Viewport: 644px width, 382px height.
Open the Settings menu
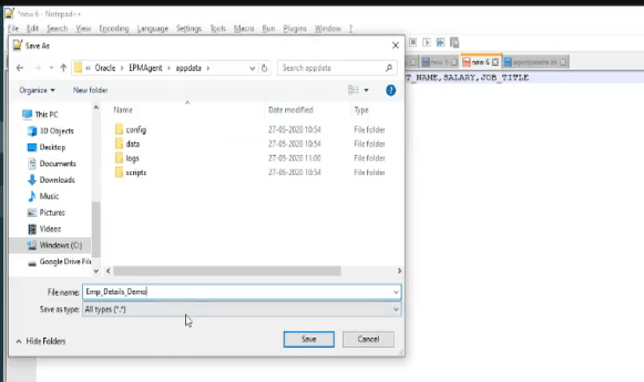click(x=189, y=28)
